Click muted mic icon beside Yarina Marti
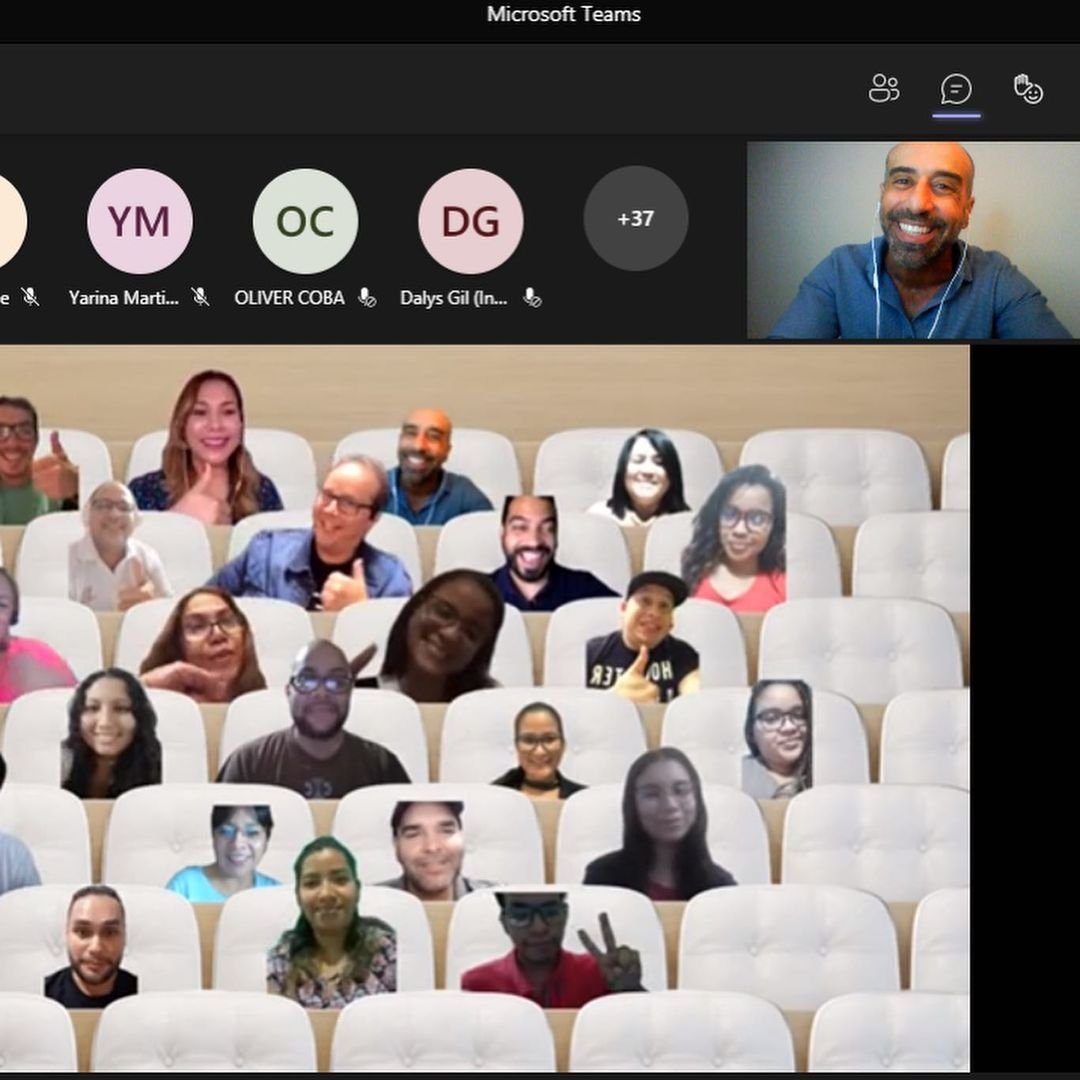Image resolution: width=1080 pixels, height=1080 pixels. coord(200,298)
